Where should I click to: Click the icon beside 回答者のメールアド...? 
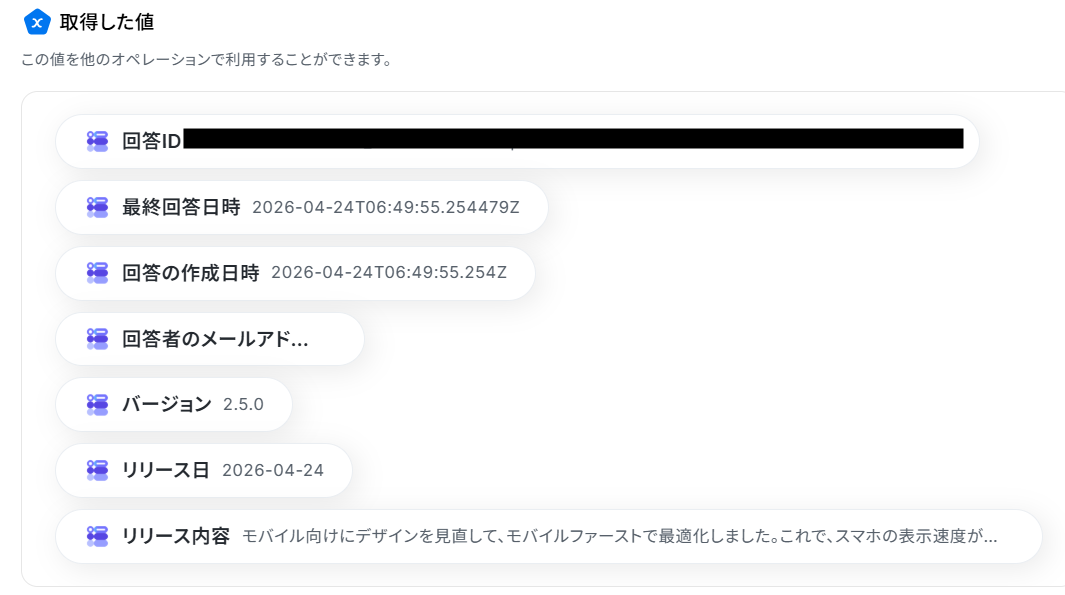coord(97,339)
